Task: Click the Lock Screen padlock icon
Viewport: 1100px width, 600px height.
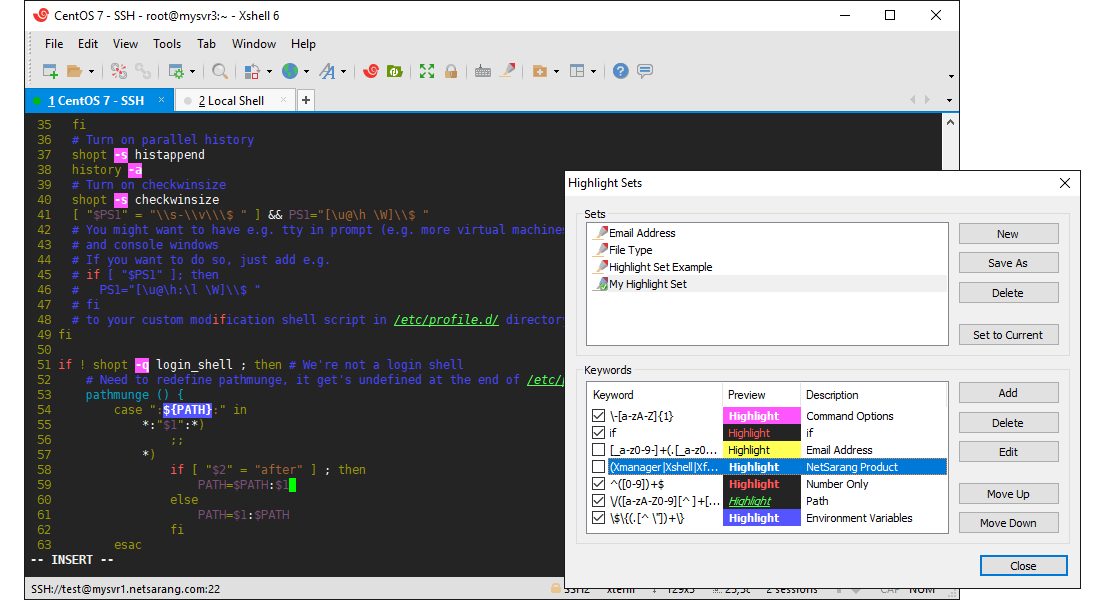Action: pyautogui.click(x=451, y=71)
